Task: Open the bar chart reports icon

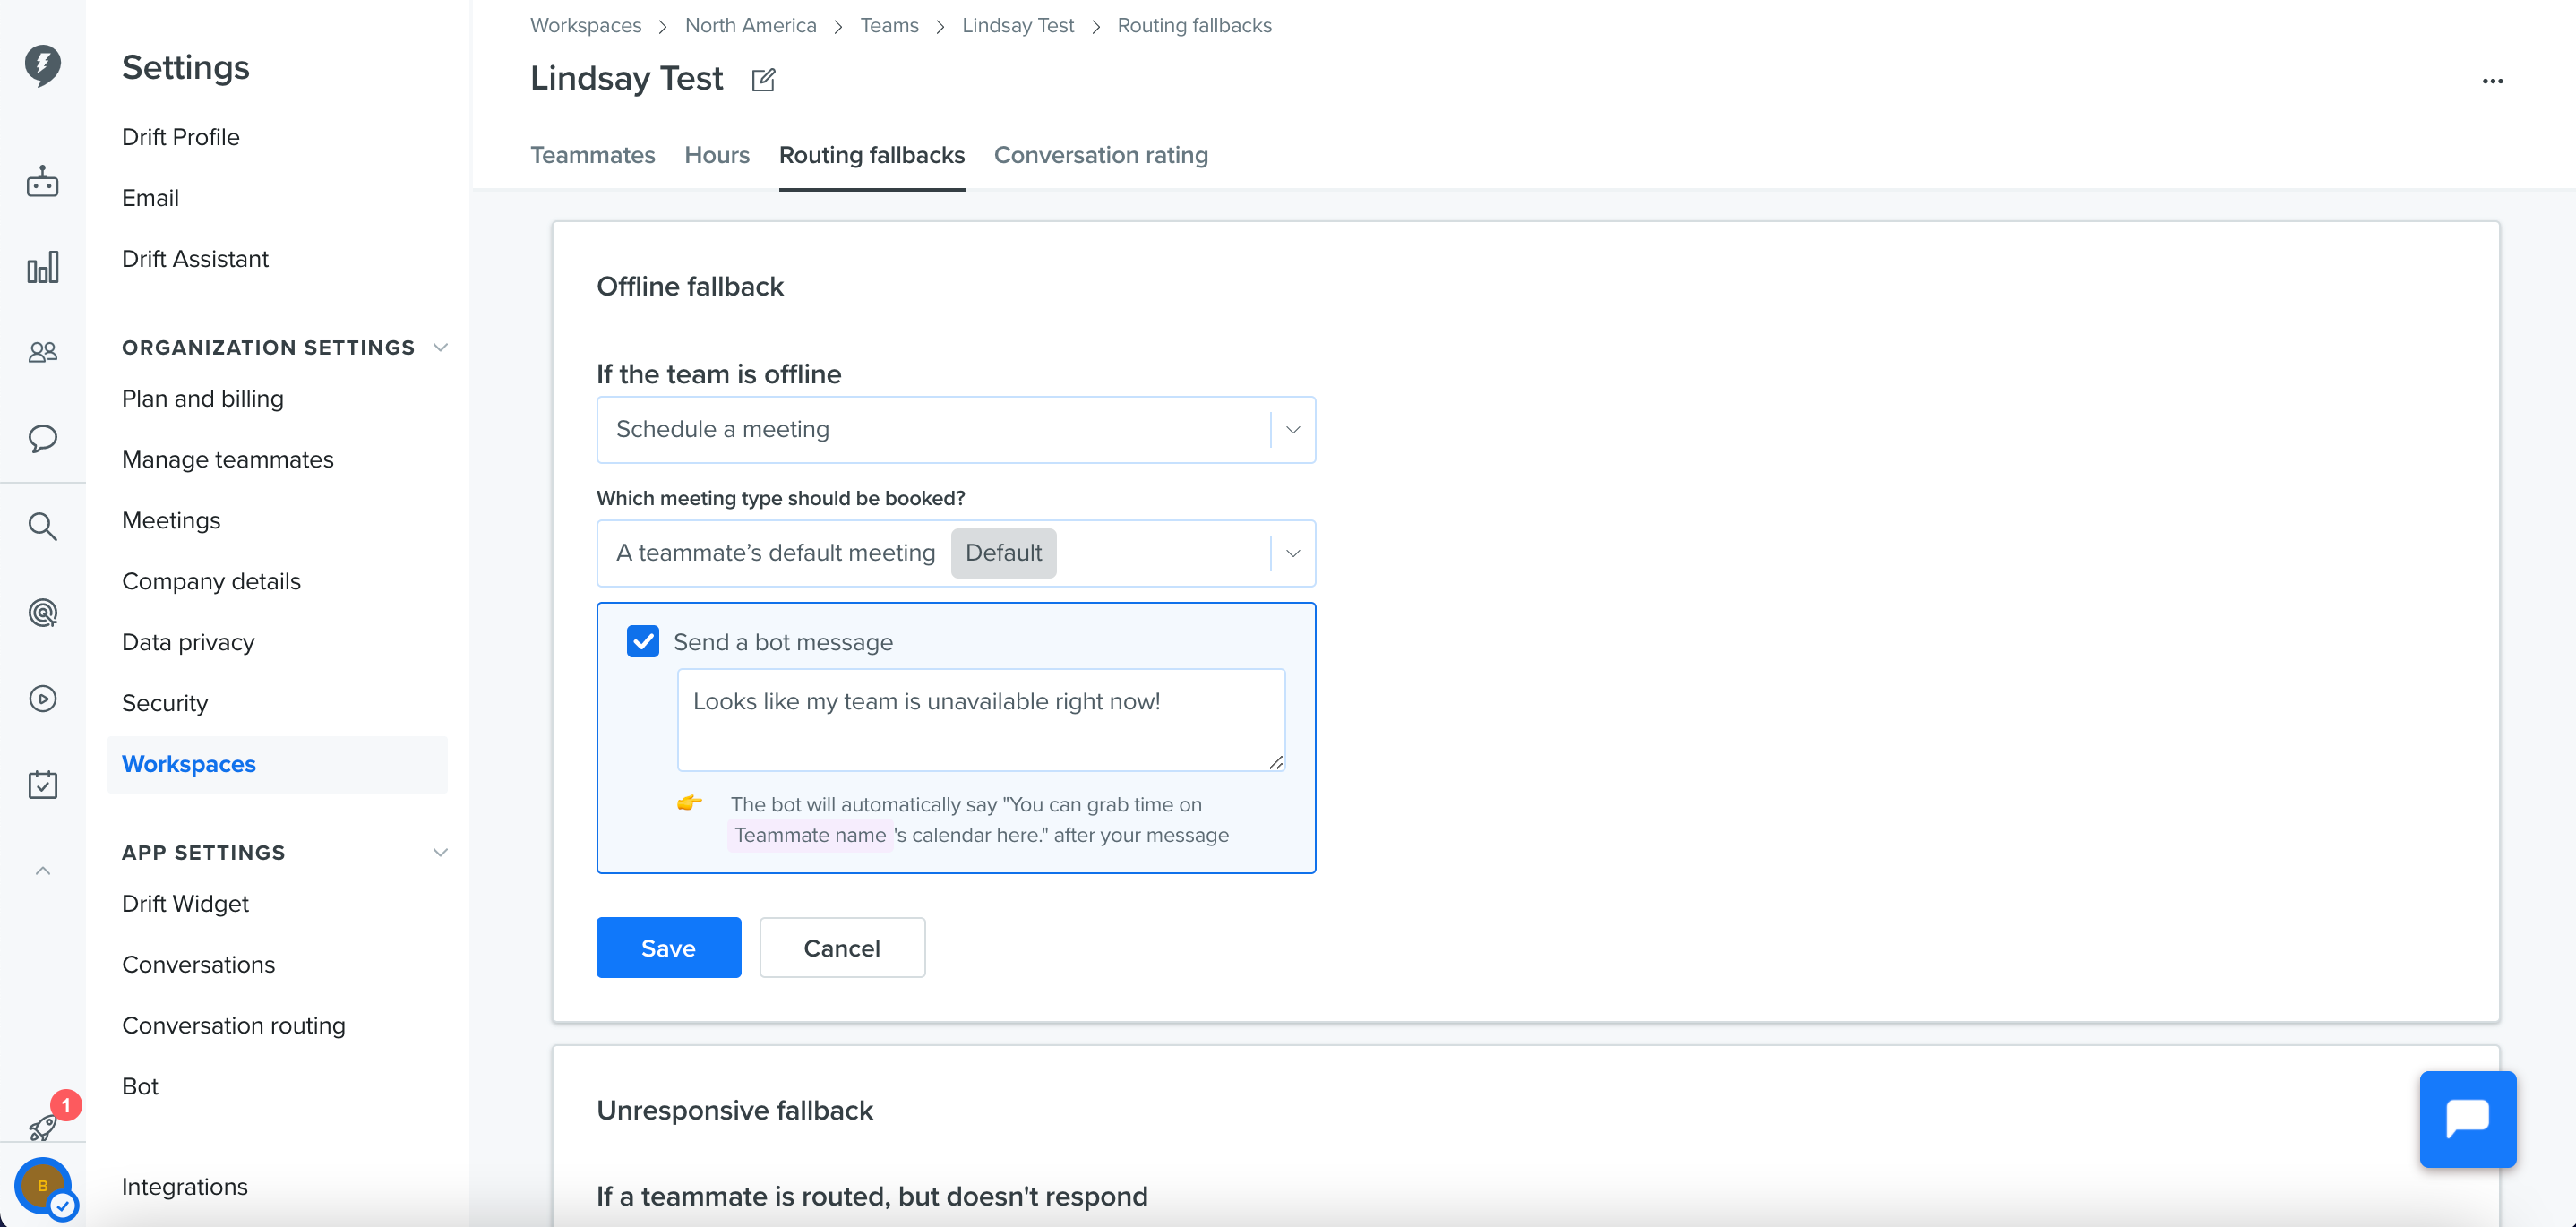Action: coord(42,267)
